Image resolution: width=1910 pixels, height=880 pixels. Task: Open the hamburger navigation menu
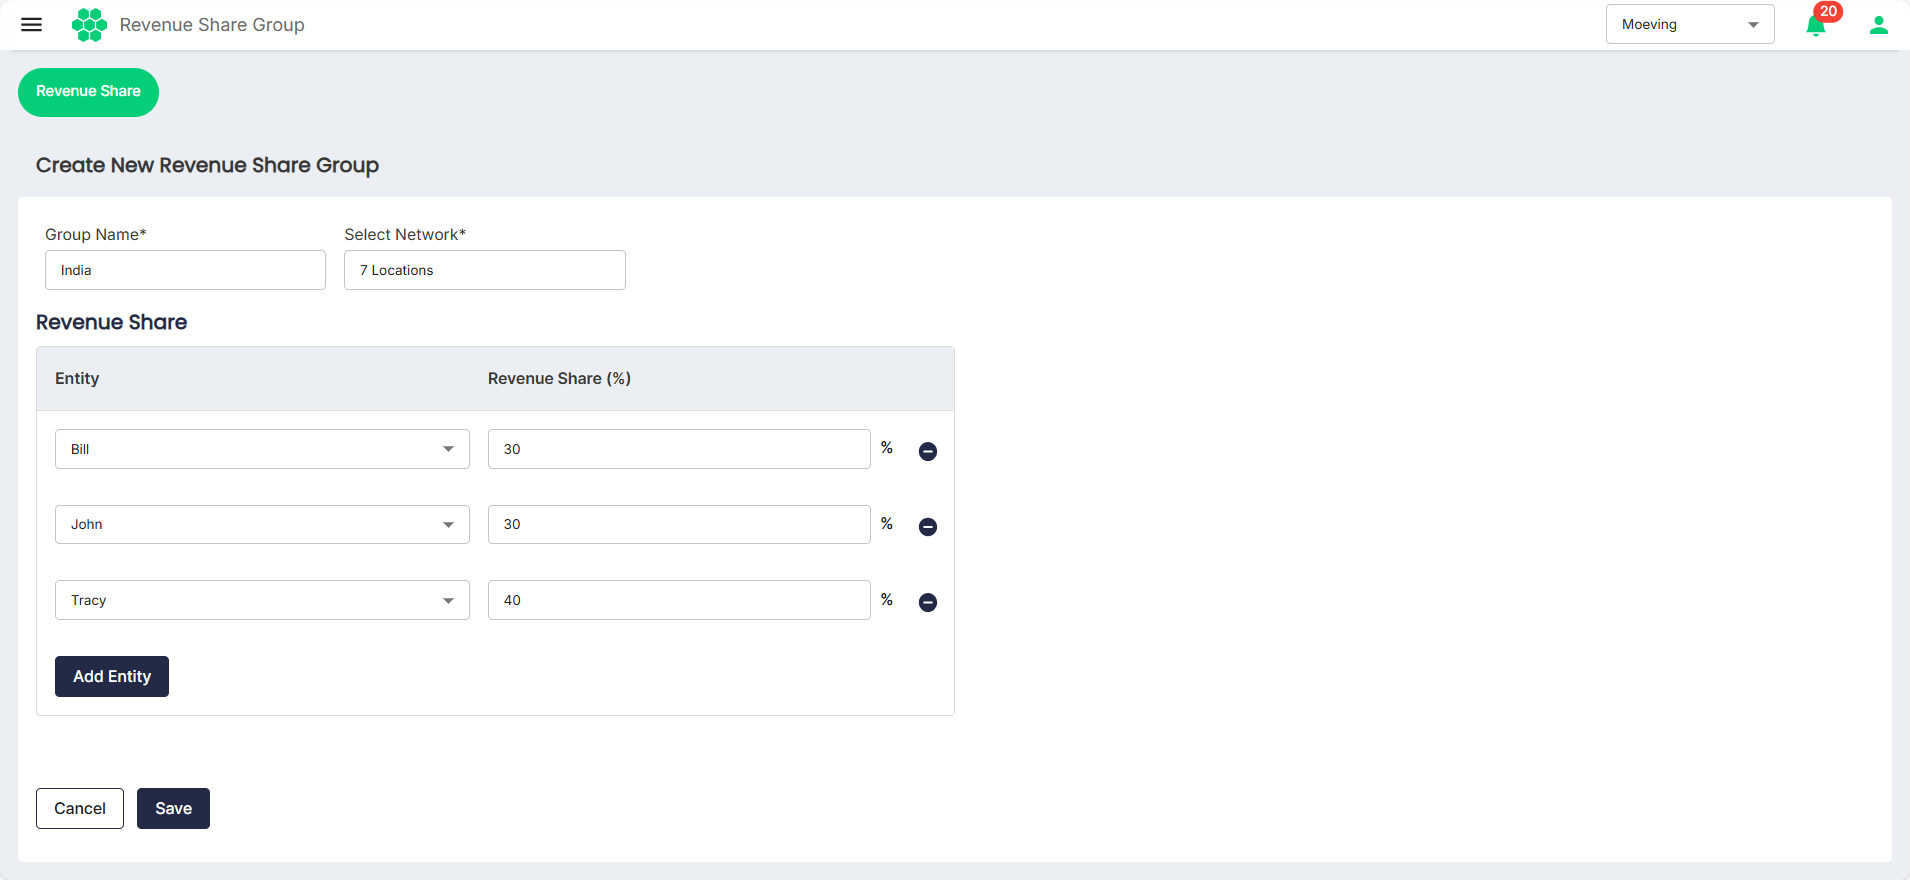pyautogui.click(x=32, y=25)
